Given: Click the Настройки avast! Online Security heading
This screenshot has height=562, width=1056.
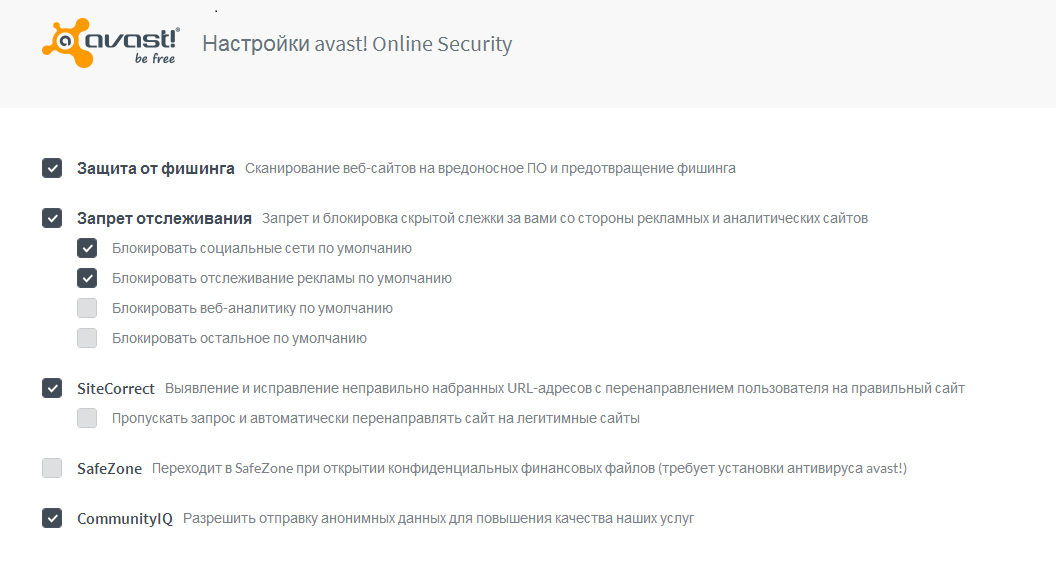Looking at the screenshot, I should click(357, 44).
